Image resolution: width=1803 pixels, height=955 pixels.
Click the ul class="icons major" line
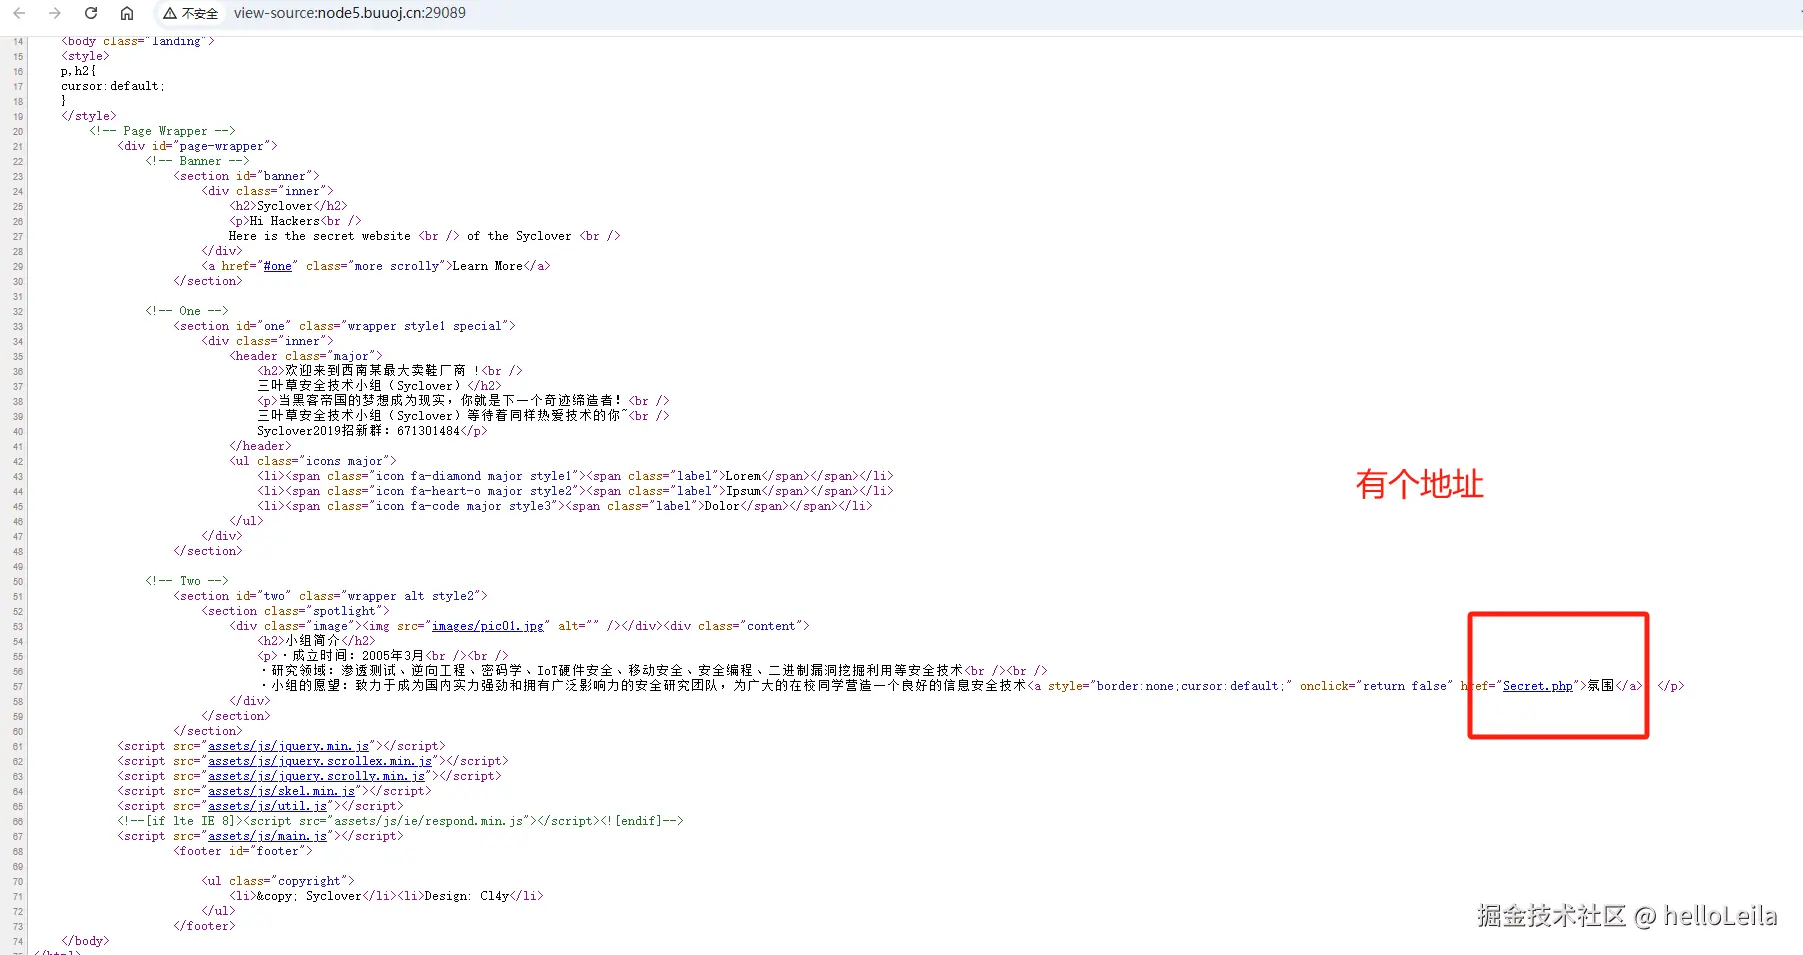(x=313, y=461)
